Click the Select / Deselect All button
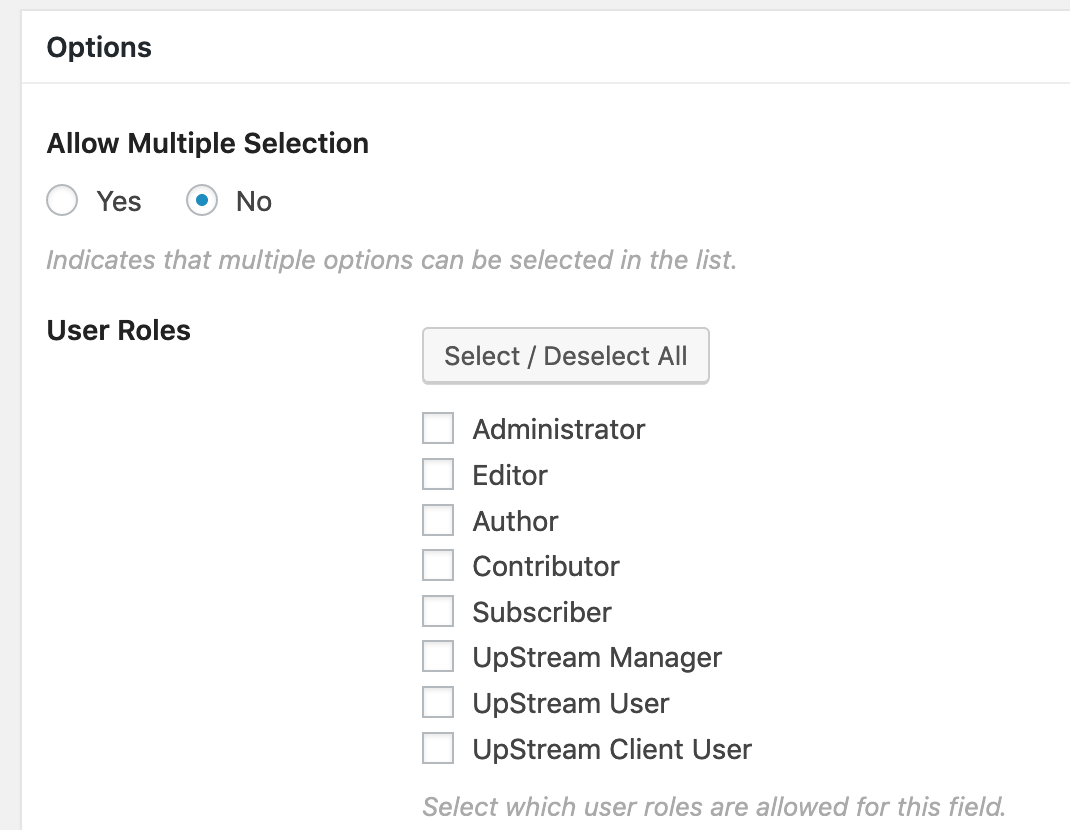The image size is (1070, 830). click(565, 356)
